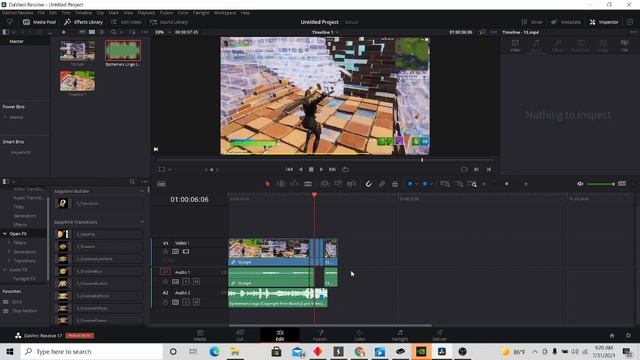
Task: Open the Playback menu
Action: click(146, 13)
